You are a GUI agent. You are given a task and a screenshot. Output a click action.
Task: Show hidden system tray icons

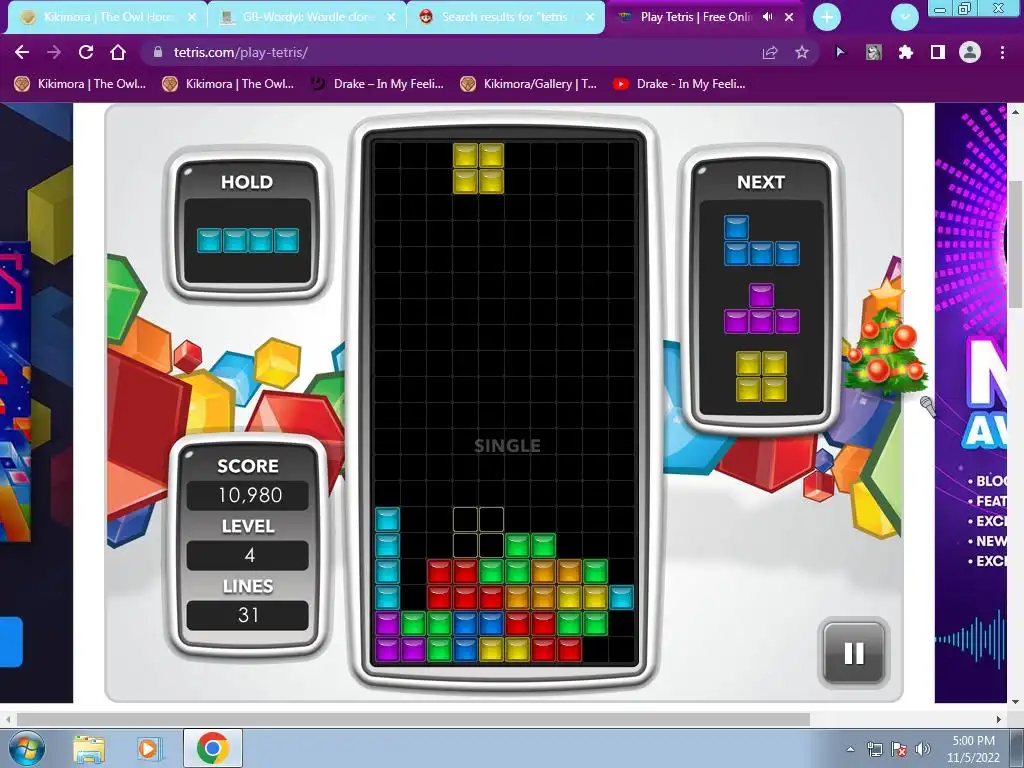[x=850, y=749]
